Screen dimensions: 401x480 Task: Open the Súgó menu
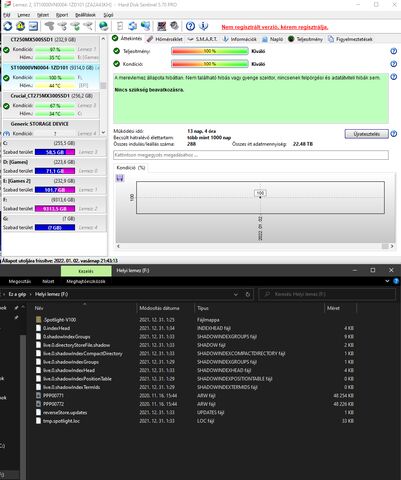[x=108, y=15]
